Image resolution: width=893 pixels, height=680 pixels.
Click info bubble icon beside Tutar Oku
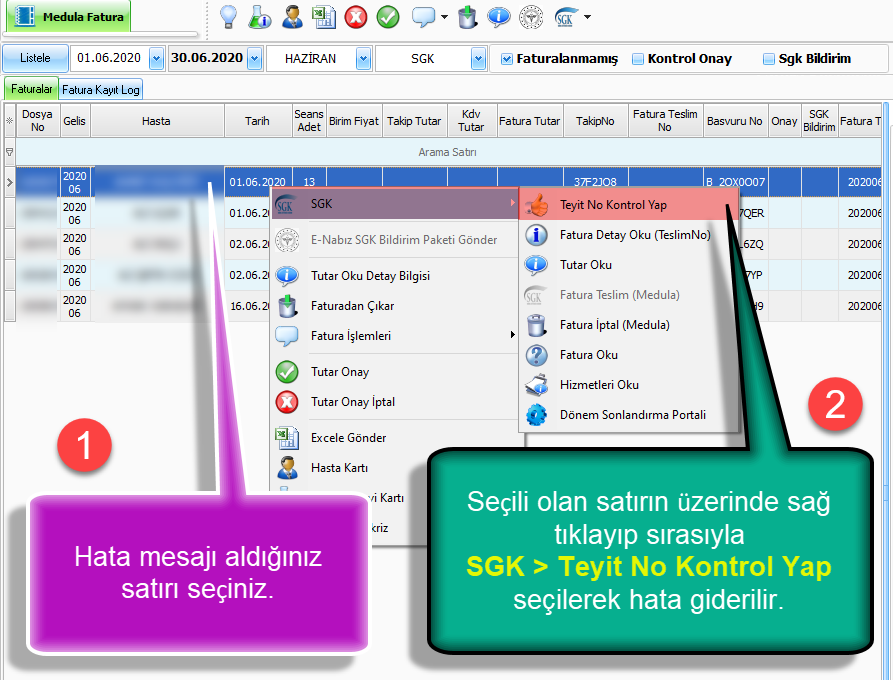point(536,265)
